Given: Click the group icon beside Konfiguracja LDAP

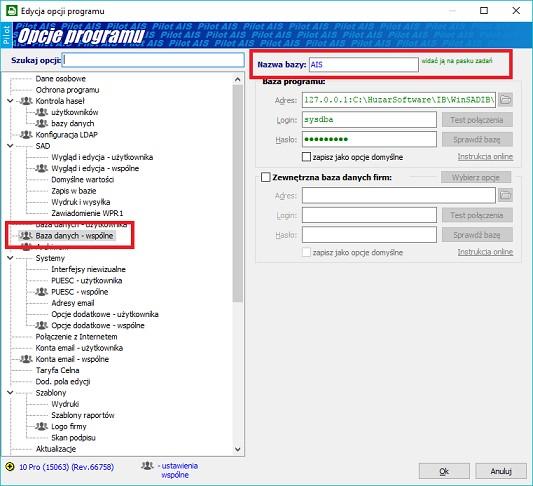Looking at the screenshot, I should pos(26,135).
